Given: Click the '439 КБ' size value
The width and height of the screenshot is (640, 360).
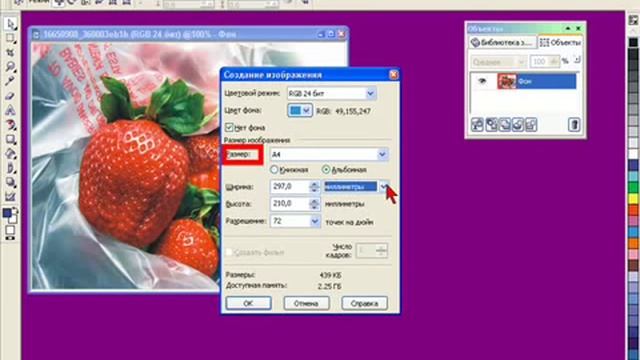Looking at the screenshot, I should coord(330,275).
